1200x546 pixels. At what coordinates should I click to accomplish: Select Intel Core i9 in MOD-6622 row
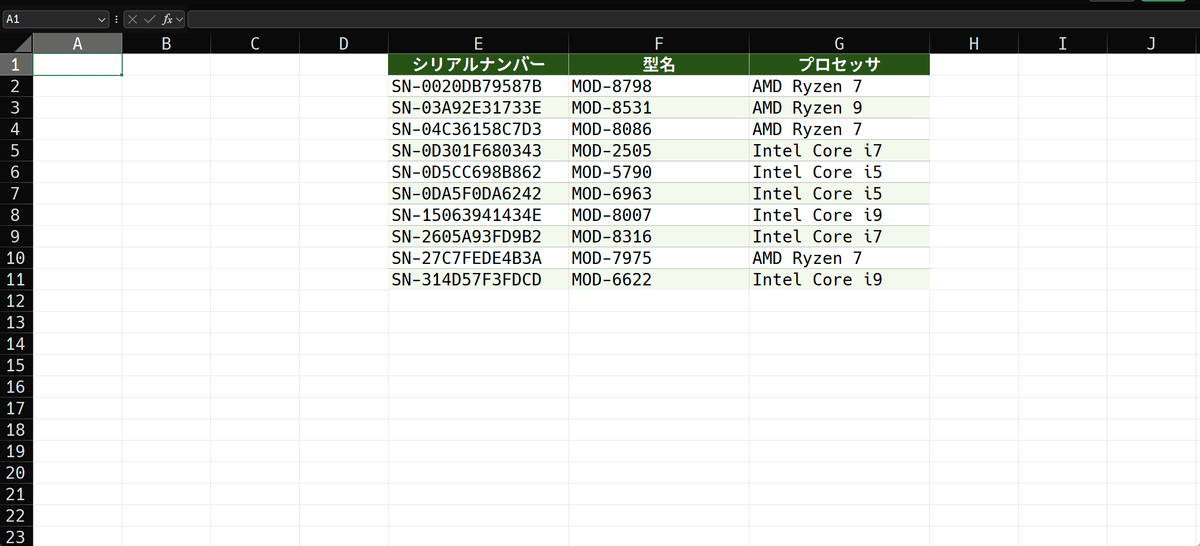tap(839, 280)
